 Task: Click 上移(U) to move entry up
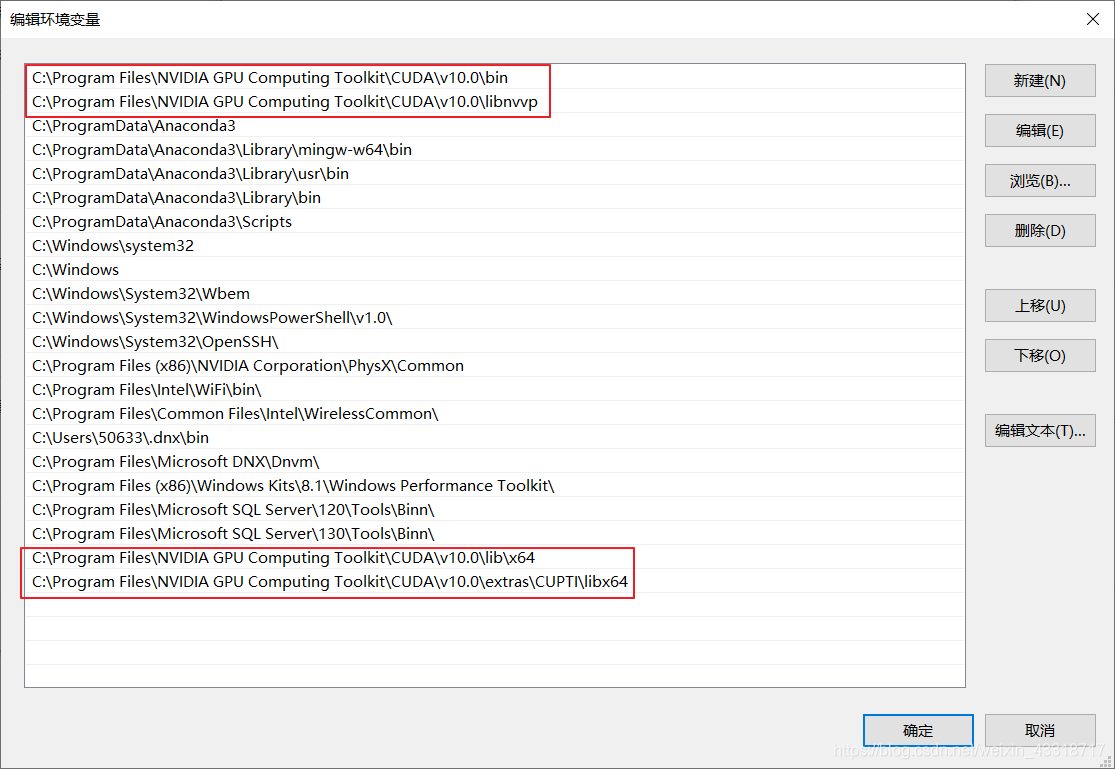point(1040,305)
